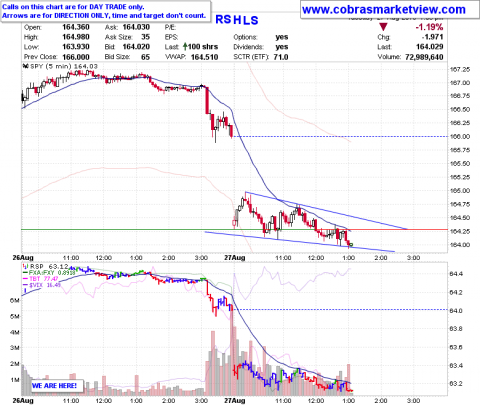Click the 3M volume axis label
This screenshot has width=480, height=406.
coord(14,348)
